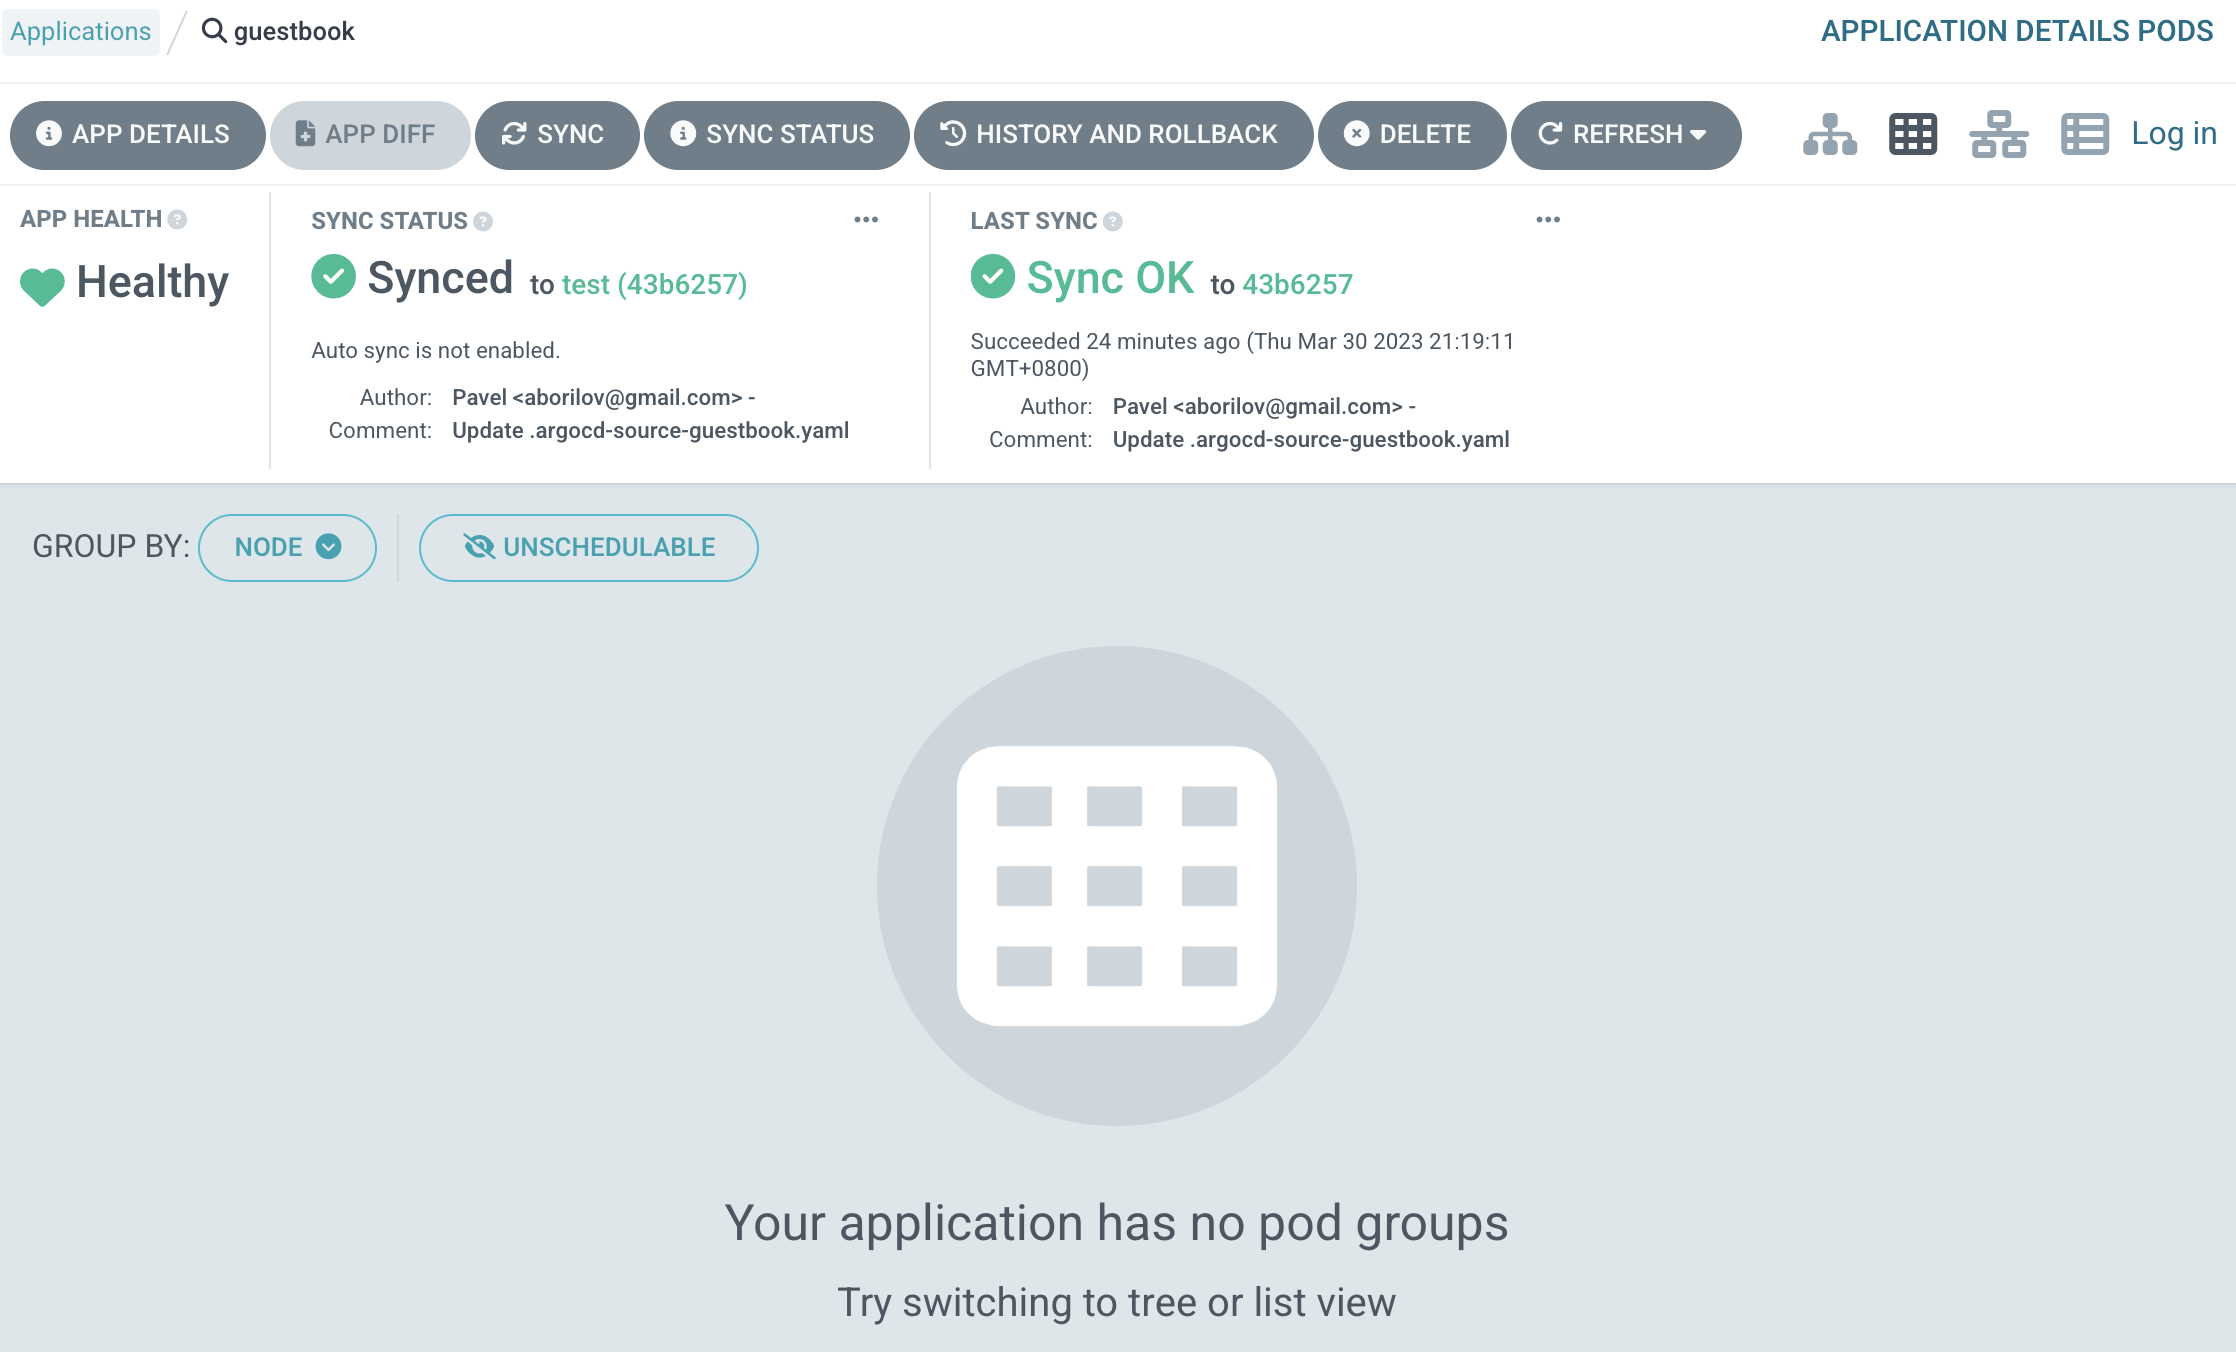Follow the test (43b6257) revision link

[653, 284]
